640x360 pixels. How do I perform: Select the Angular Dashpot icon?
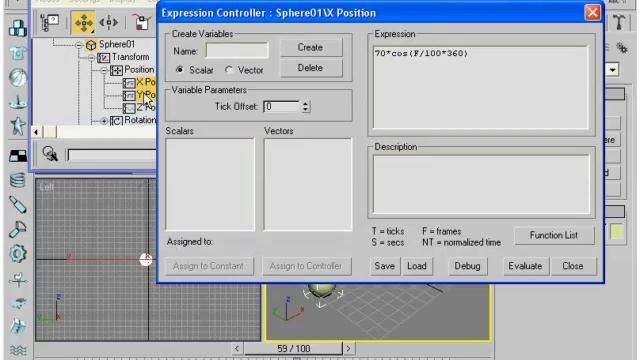click(x=18, y=229)
